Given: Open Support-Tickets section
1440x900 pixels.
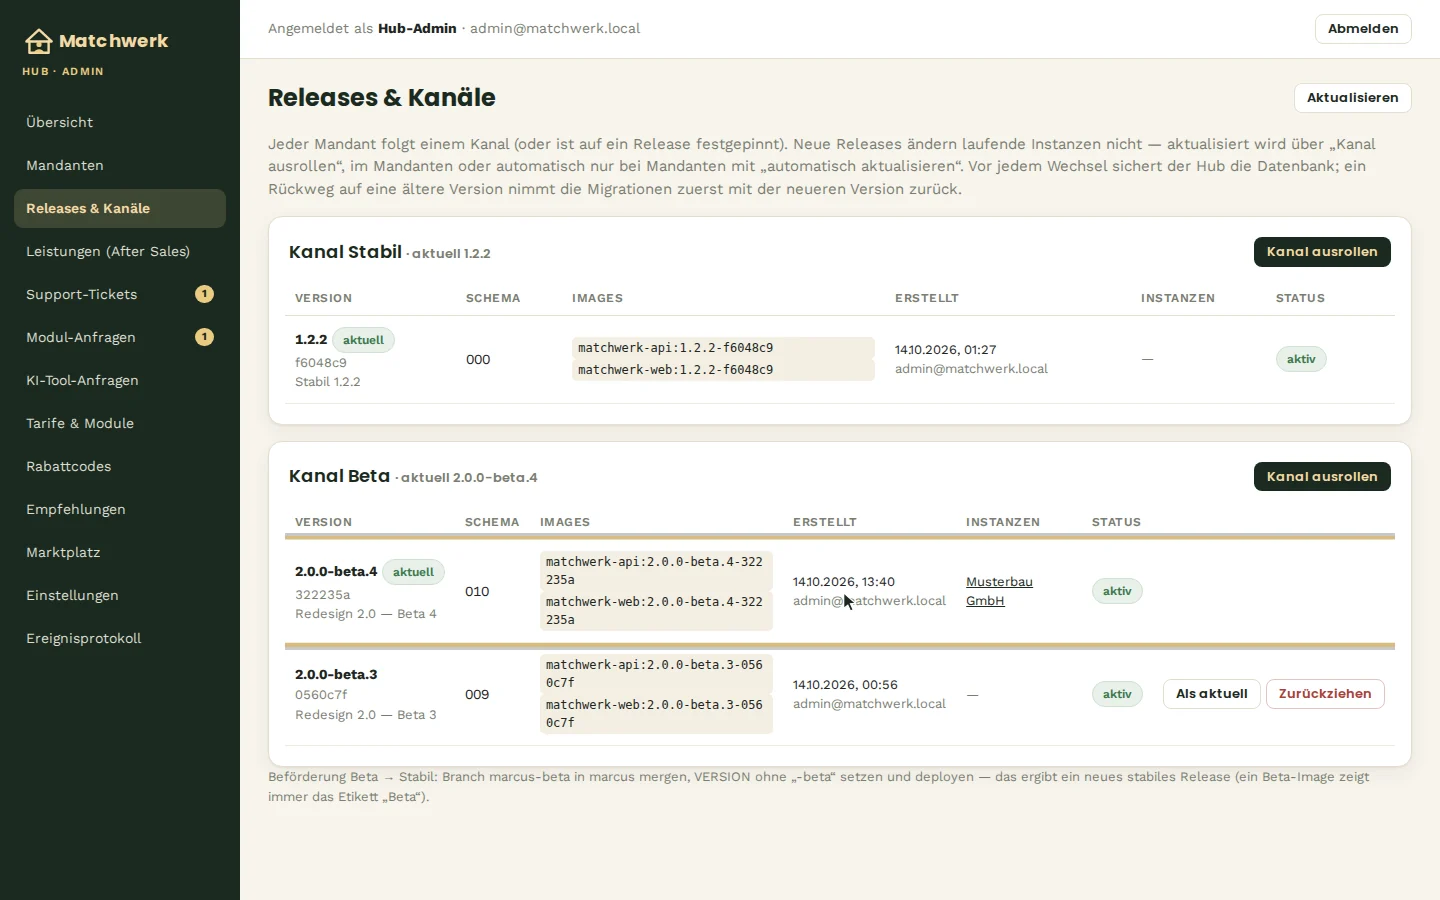Looking at the screenshot, I should click(120, 294).
